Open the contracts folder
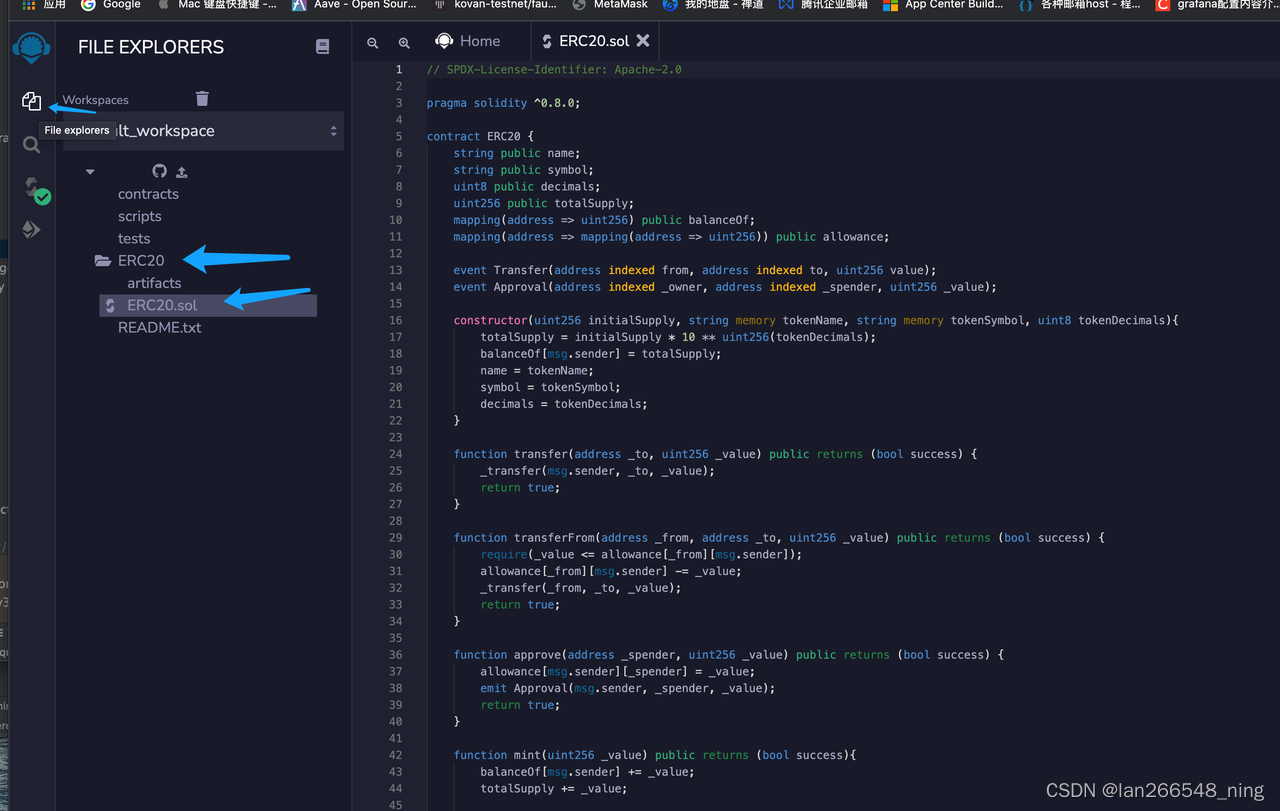Viewport: 1280px width, 811px height. [x=148, y=194]
